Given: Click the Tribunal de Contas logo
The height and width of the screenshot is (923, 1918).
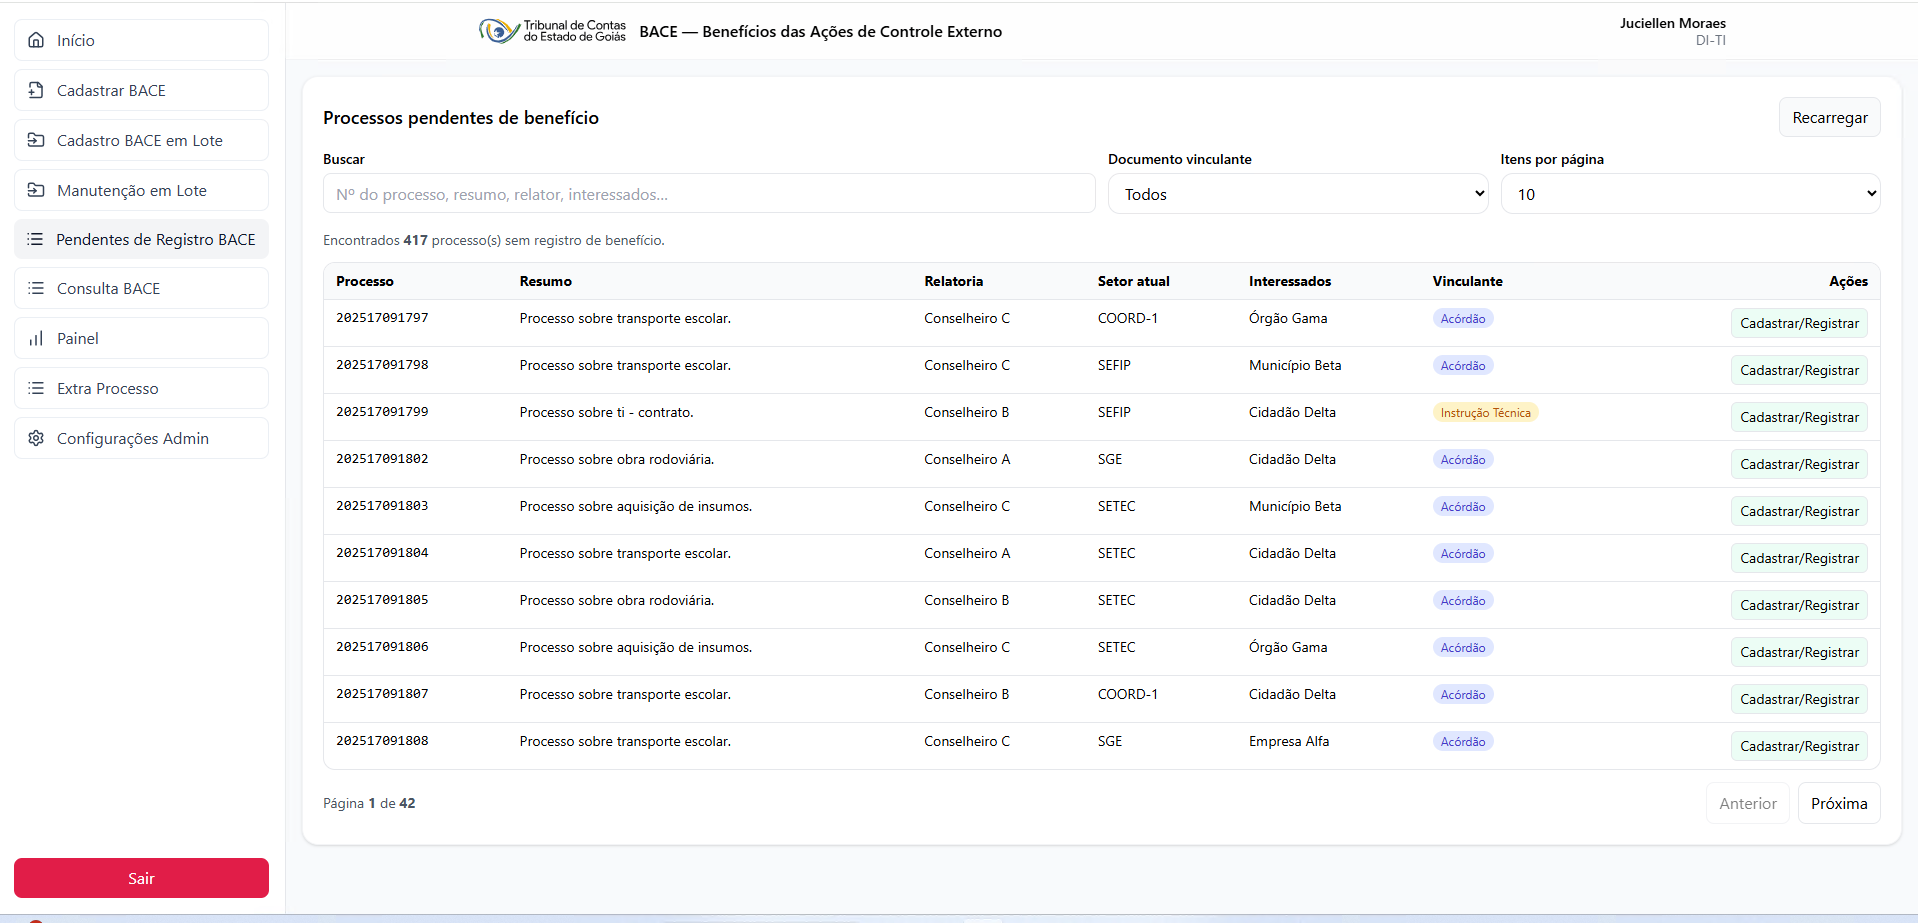Looking at the screenshot, I should tap(552, 31).
